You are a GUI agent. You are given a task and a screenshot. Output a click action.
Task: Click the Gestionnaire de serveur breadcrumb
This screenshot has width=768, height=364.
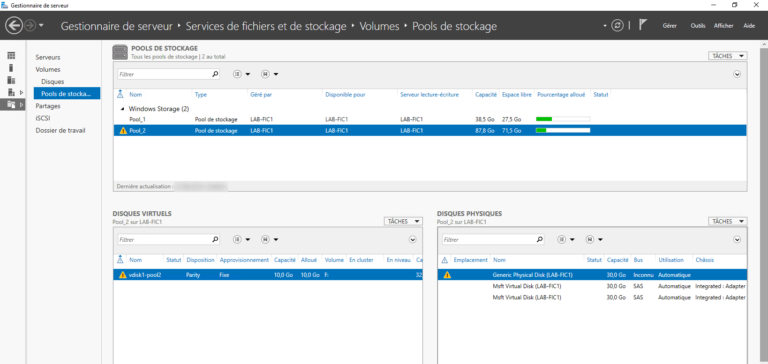coord(117,26)
